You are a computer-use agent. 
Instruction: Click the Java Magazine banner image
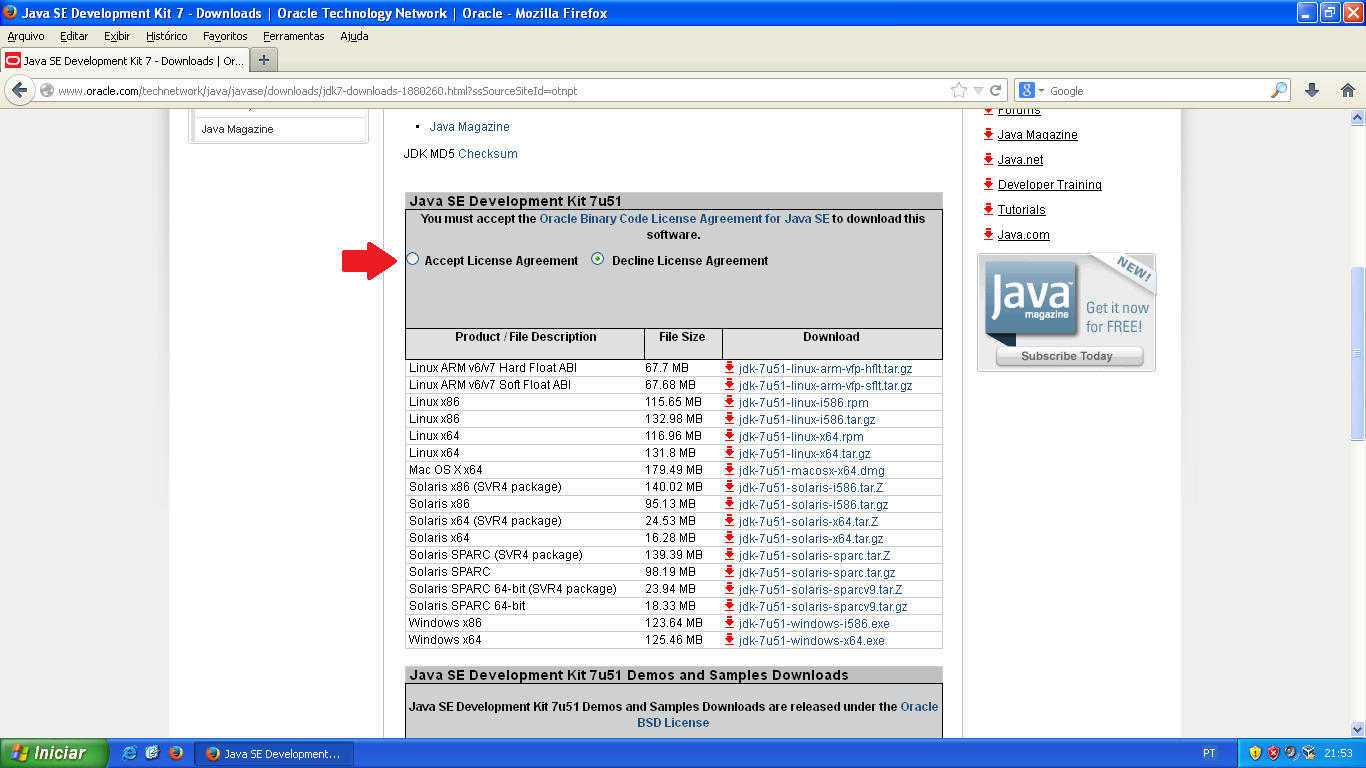1066,312
